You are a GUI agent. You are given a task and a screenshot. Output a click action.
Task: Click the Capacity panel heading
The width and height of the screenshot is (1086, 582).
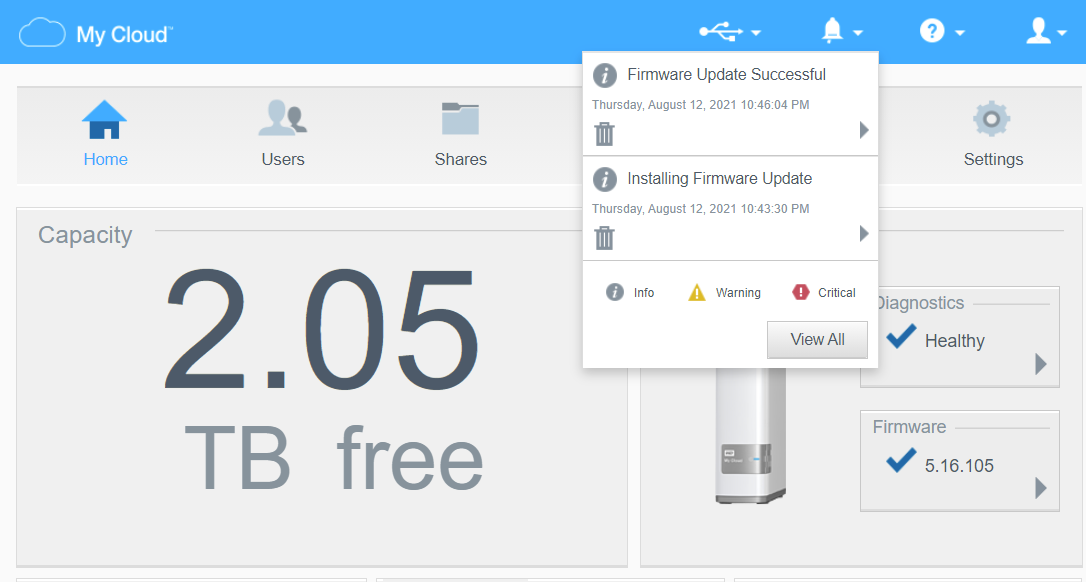click(85, 235)
